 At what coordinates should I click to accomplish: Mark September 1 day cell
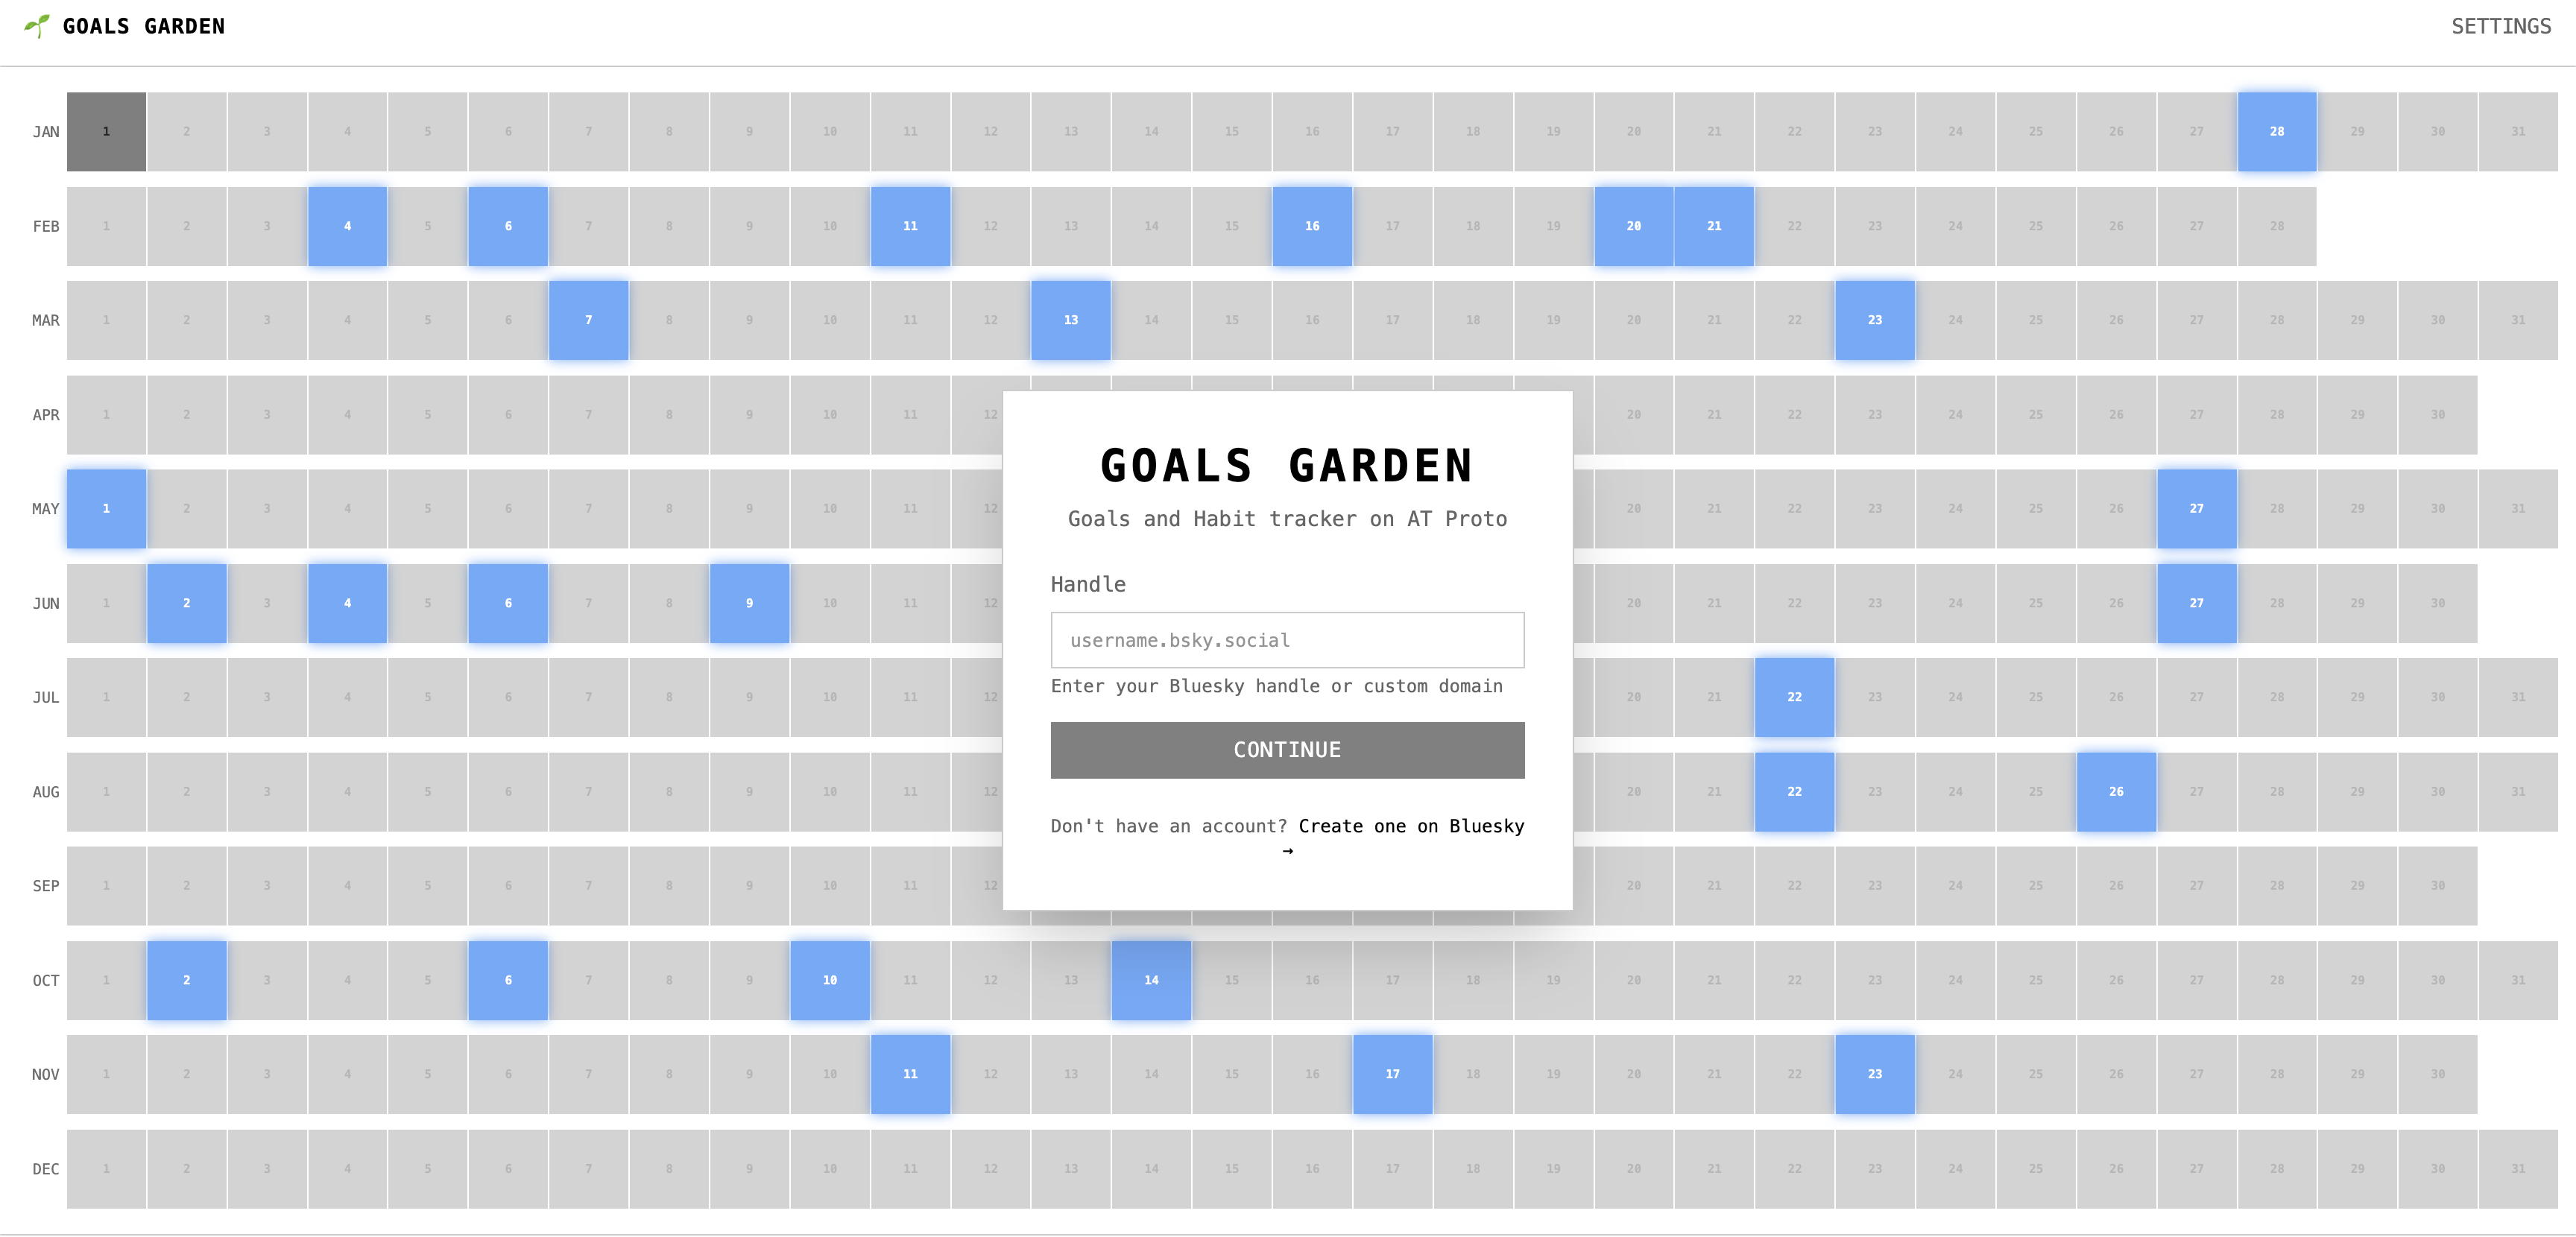106,886
